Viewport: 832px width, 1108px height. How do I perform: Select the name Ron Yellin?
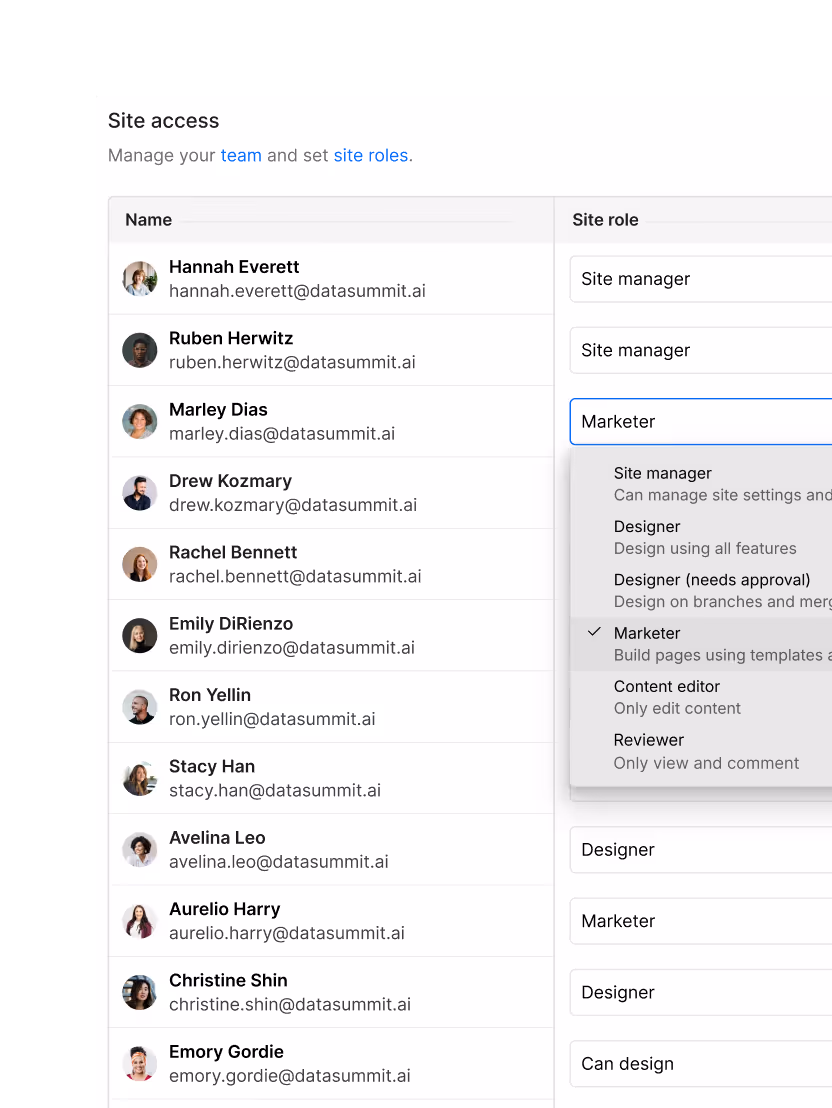click(x=210, y=695)
